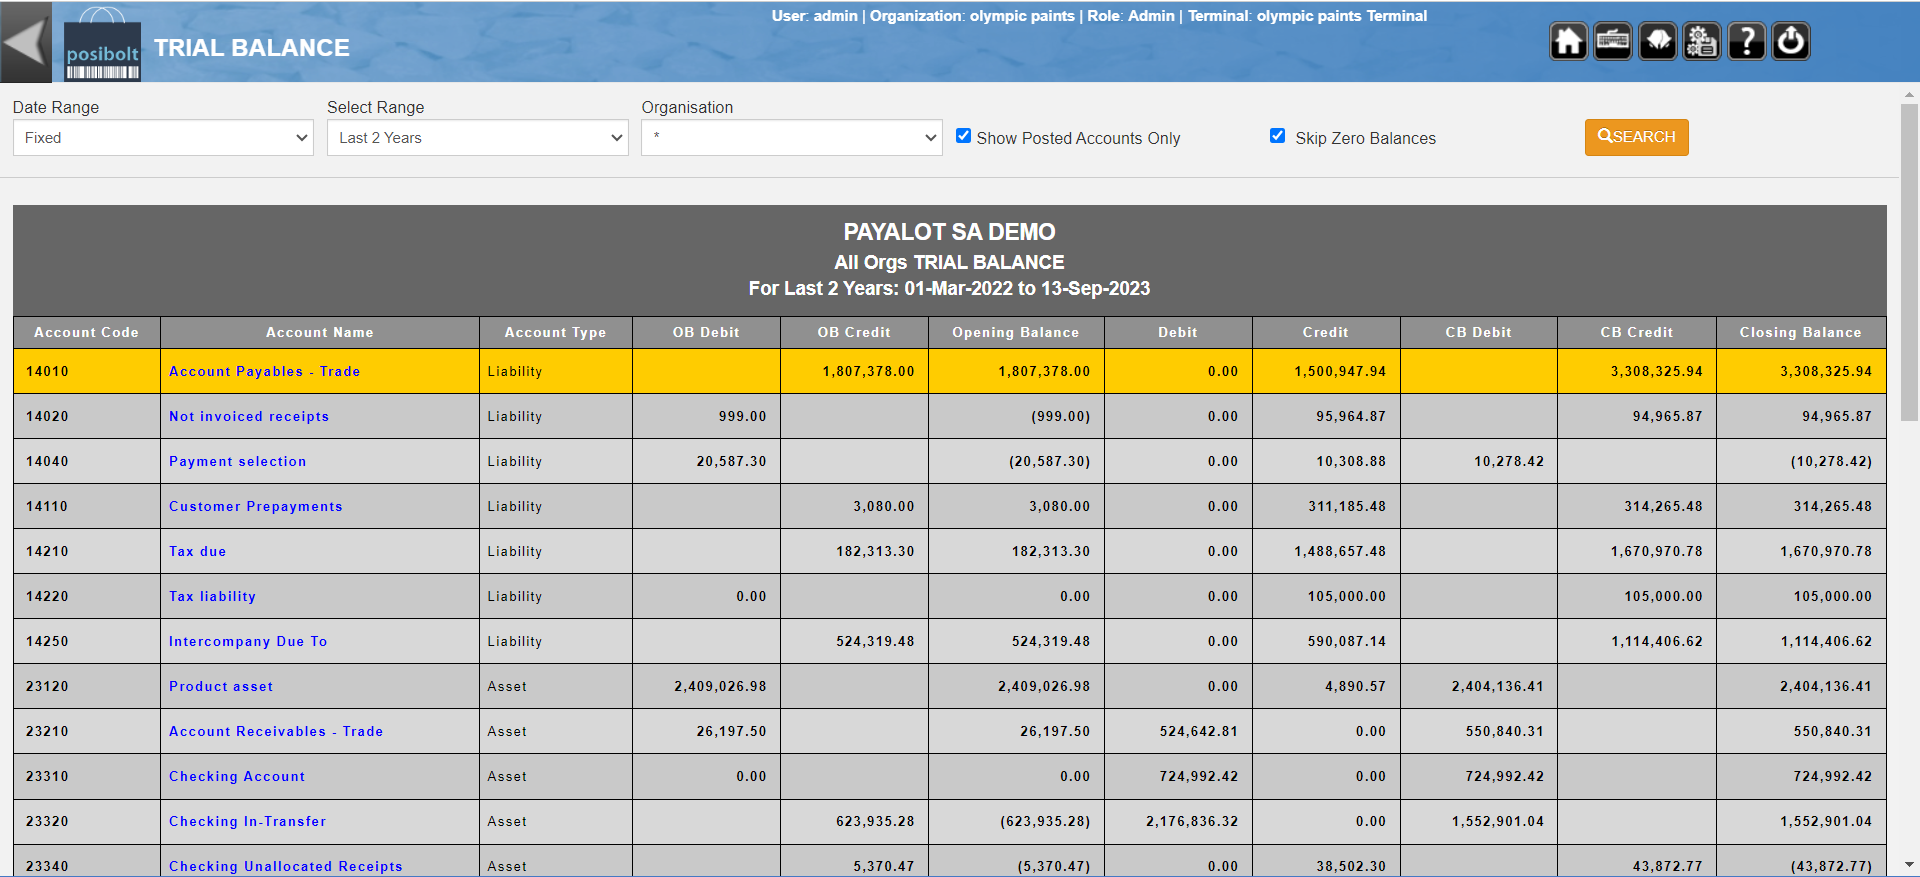Open Tax due account link
The height and width of the screenshot is (877, 1920).
coord(198,551)
